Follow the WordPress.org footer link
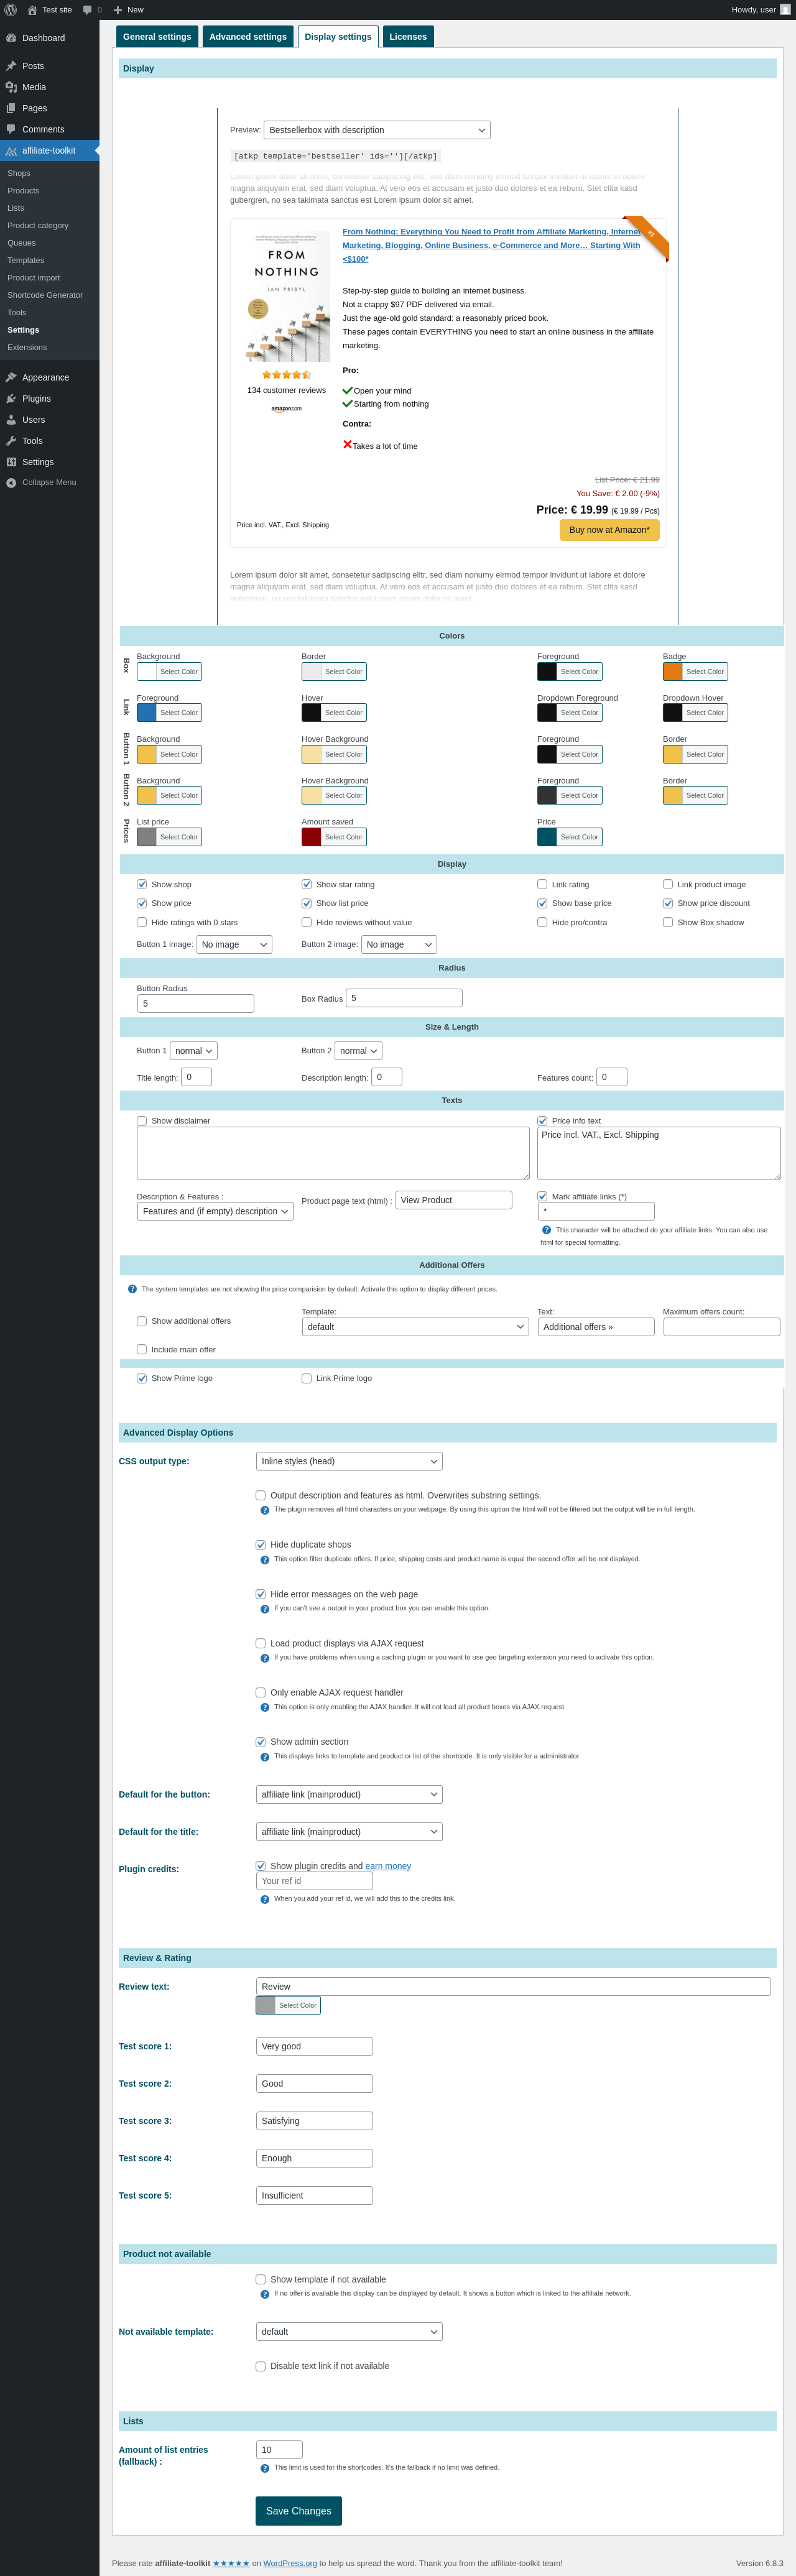 tap(290, 2563)
